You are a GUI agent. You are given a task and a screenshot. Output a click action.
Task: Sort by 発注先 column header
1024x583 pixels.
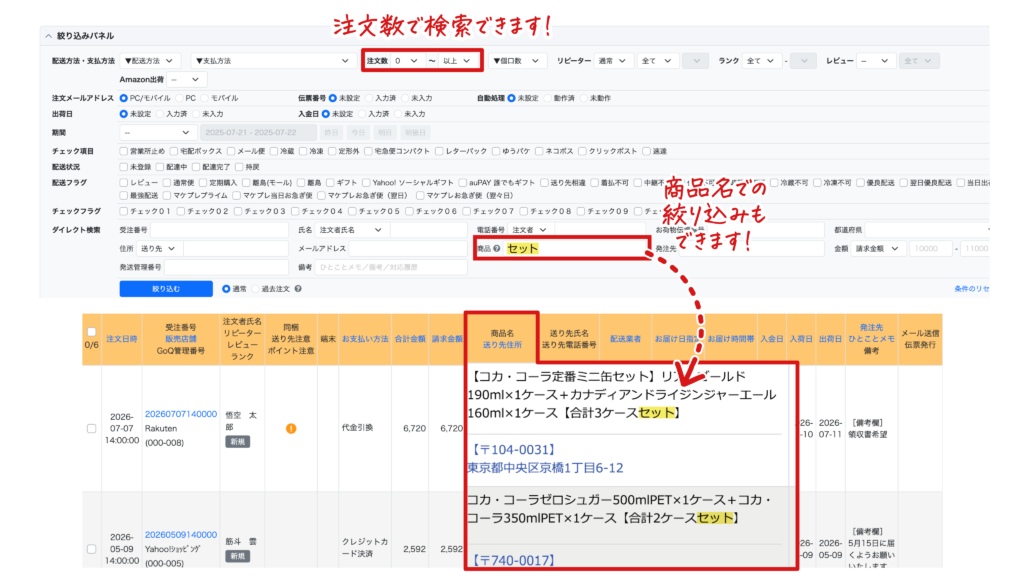871,328
